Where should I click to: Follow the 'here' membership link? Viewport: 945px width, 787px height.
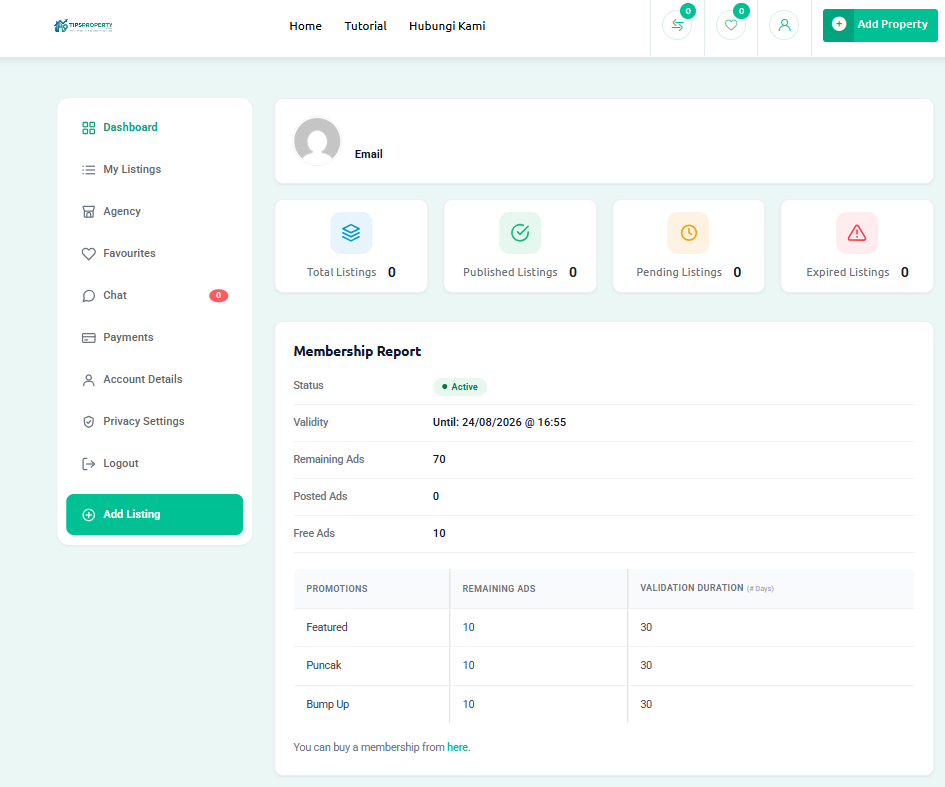[x=457, y=747]
